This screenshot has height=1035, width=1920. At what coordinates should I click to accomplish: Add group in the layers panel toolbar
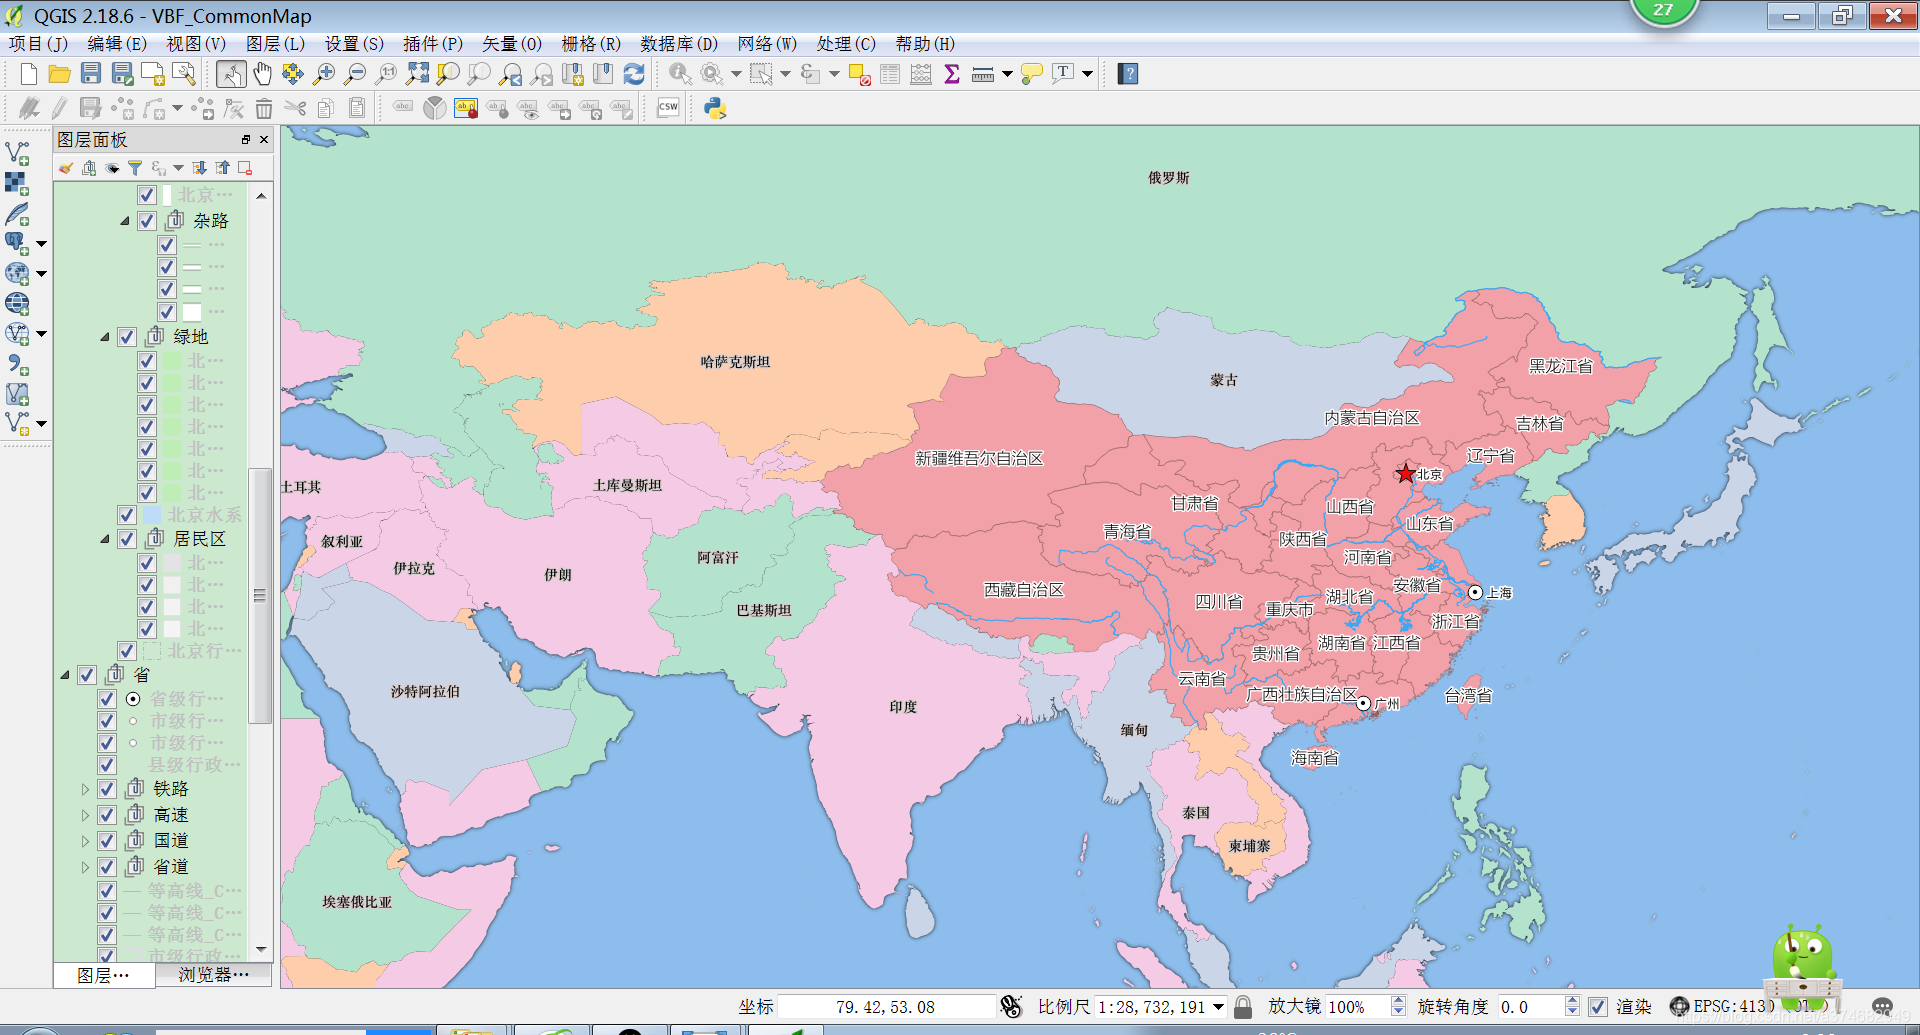89,168
